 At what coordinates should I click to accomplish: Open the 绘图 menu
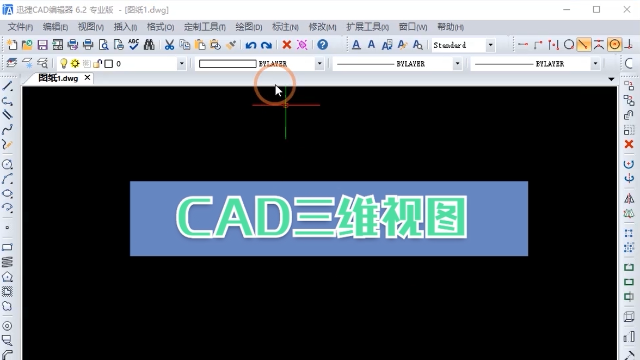coord(249,27)
